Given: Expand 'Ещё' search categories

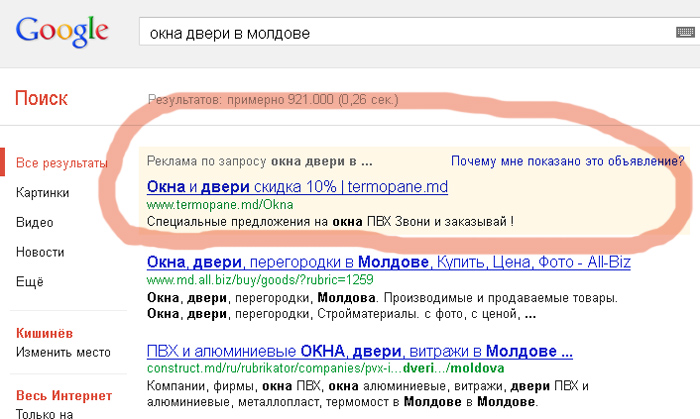Looking at the screenshot, I should click(29, 282).
